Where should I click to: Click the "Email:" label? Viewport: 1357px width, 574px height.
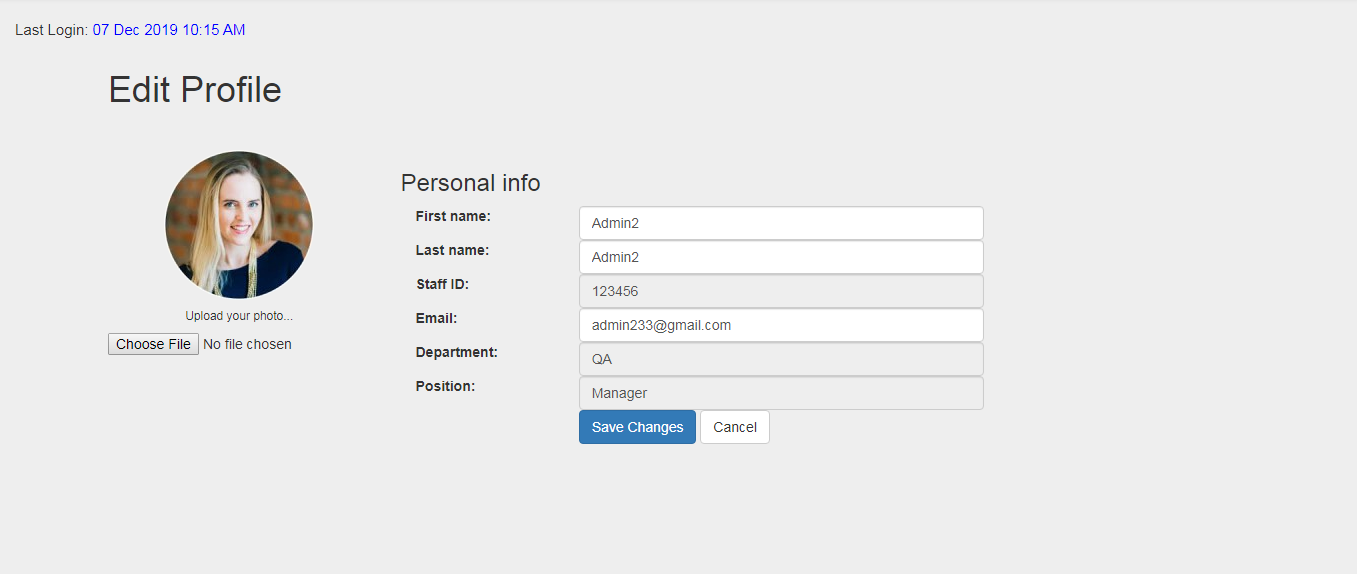point(436,318)
